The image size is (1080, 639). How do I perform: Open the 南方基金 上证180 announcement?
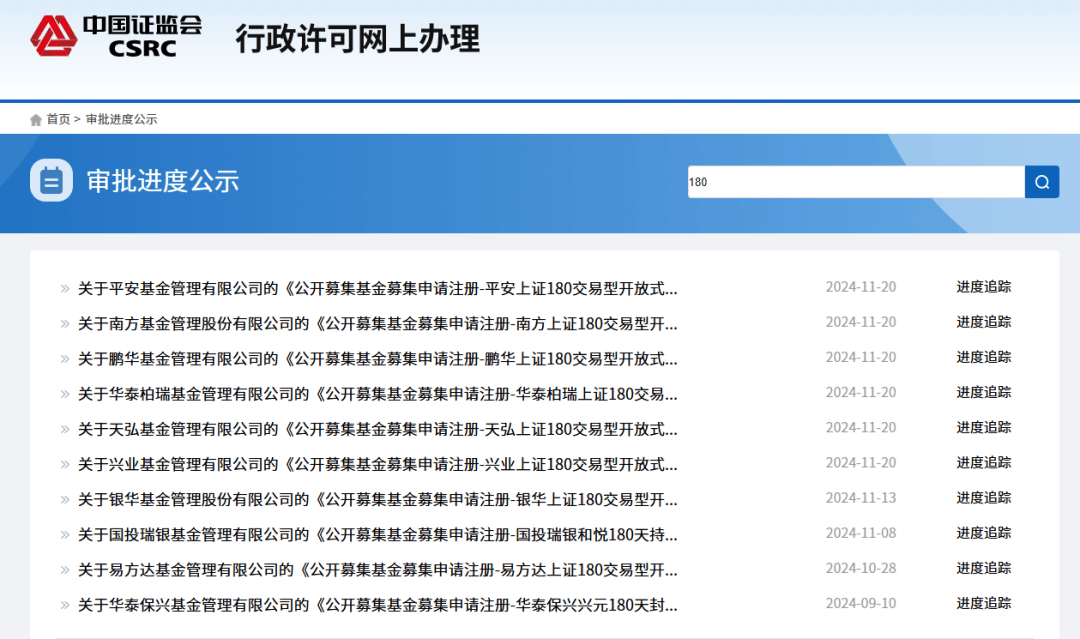pos(377,323)
